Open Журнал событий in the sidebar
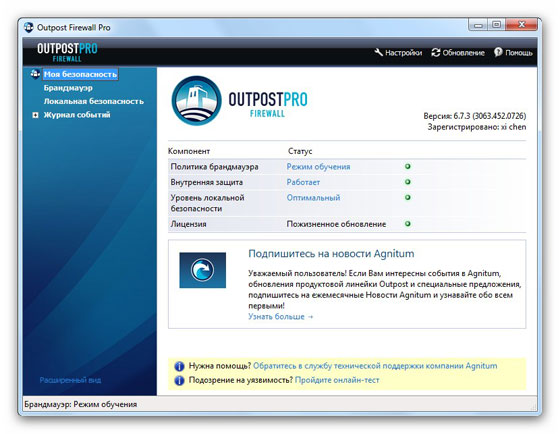 77,115
